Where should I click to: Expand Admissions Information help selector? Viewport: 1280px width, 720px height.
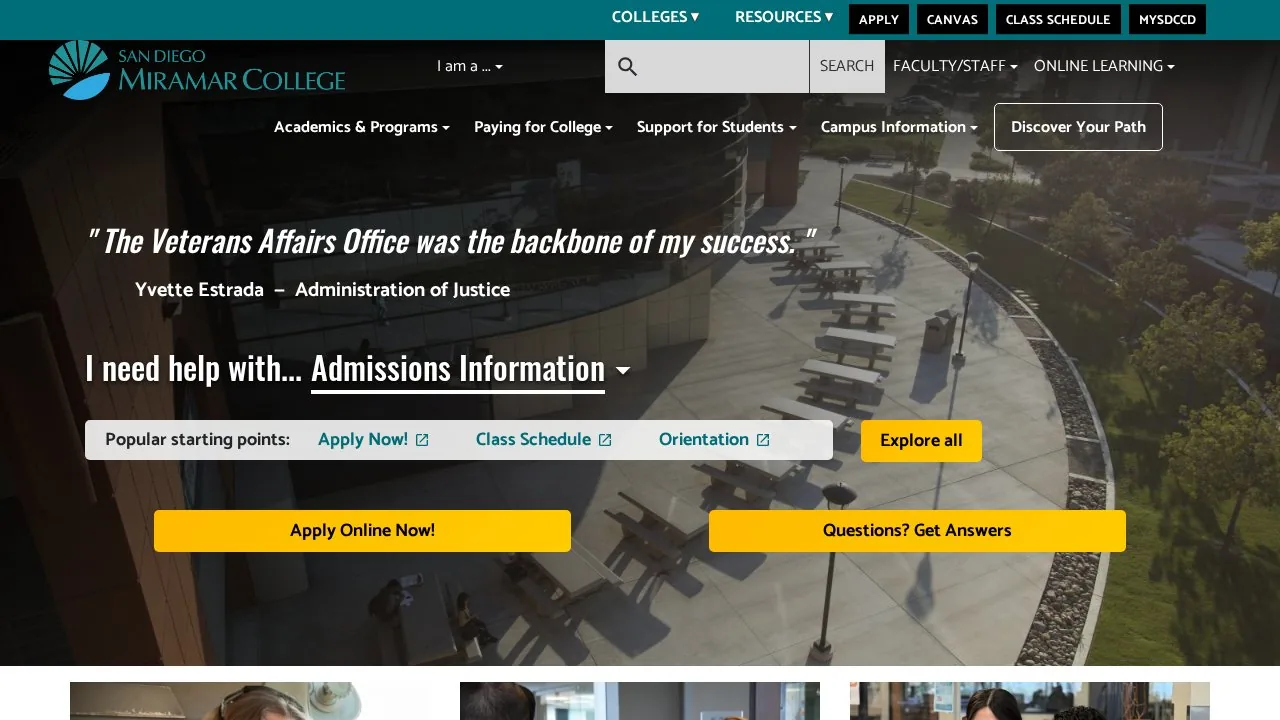coord(470,369)
